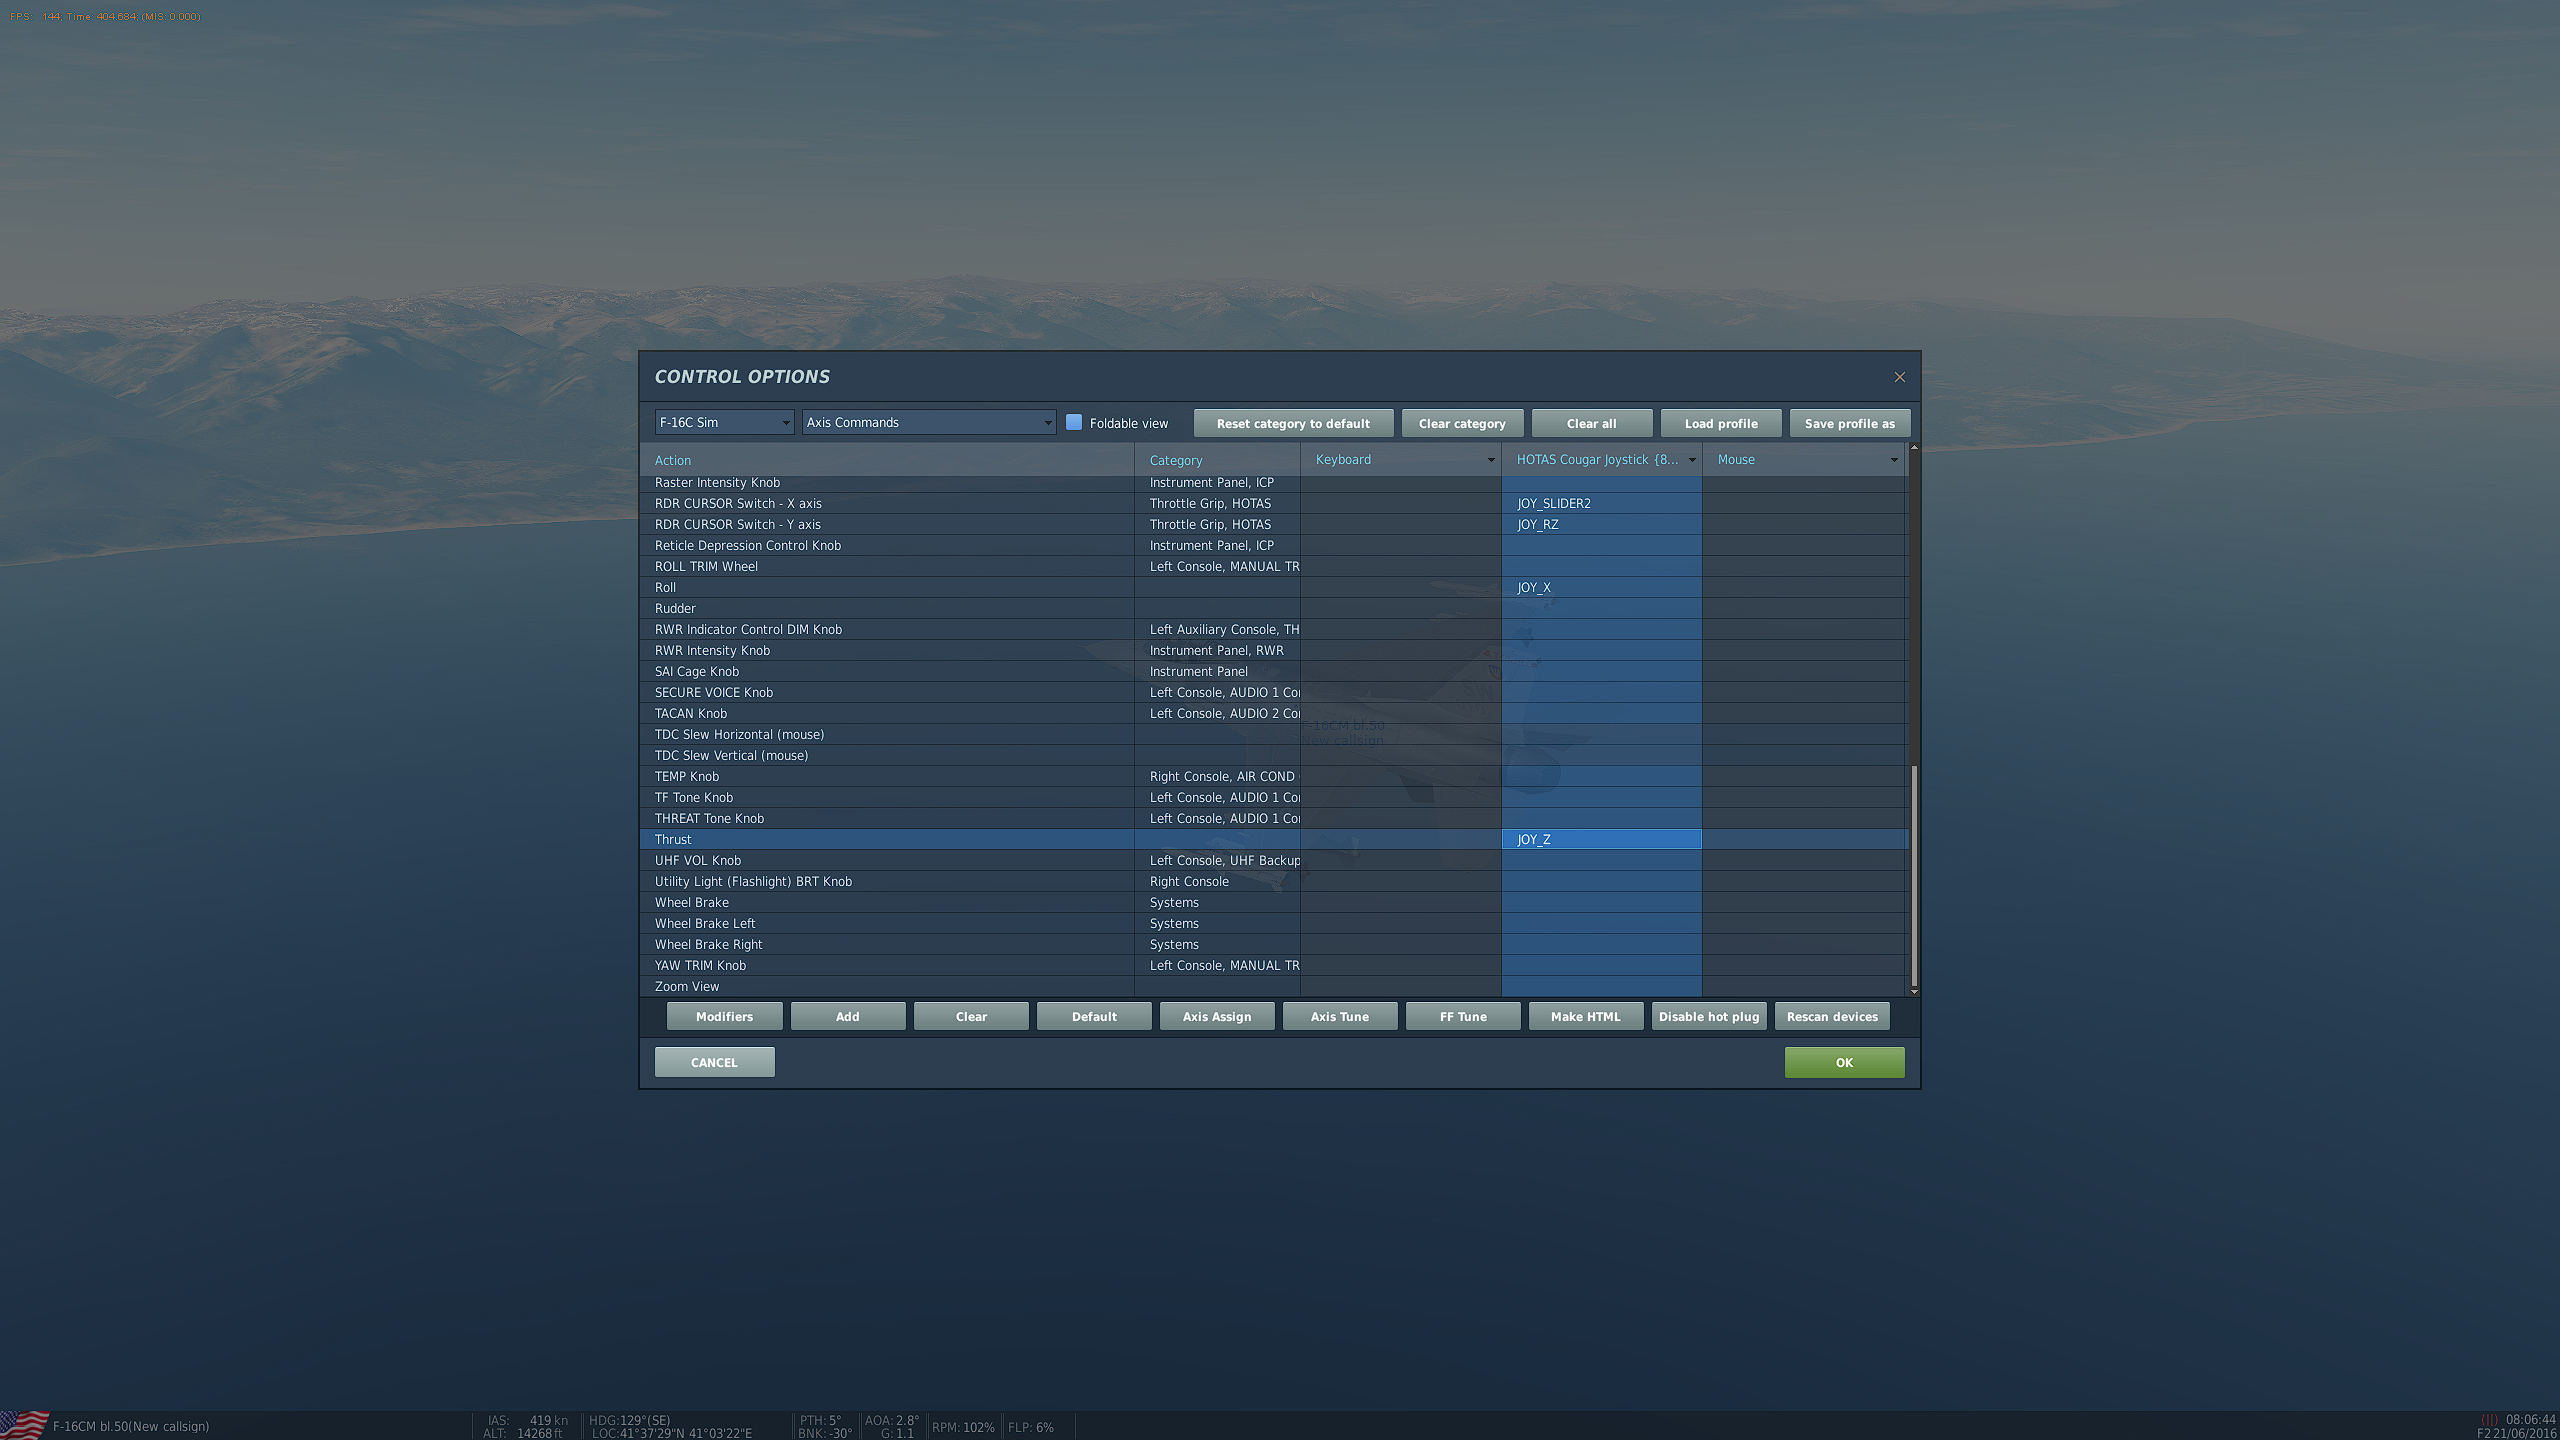Confirm with the green OK button
This screenshot has height=1440, width=2560.
[1844, 1062]
